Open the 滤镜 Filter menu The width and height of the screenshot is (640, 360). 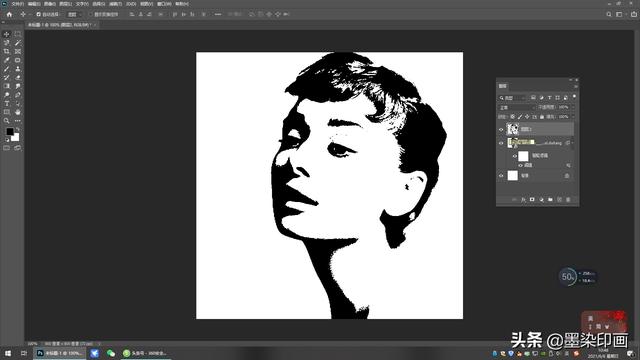(115, 4)
